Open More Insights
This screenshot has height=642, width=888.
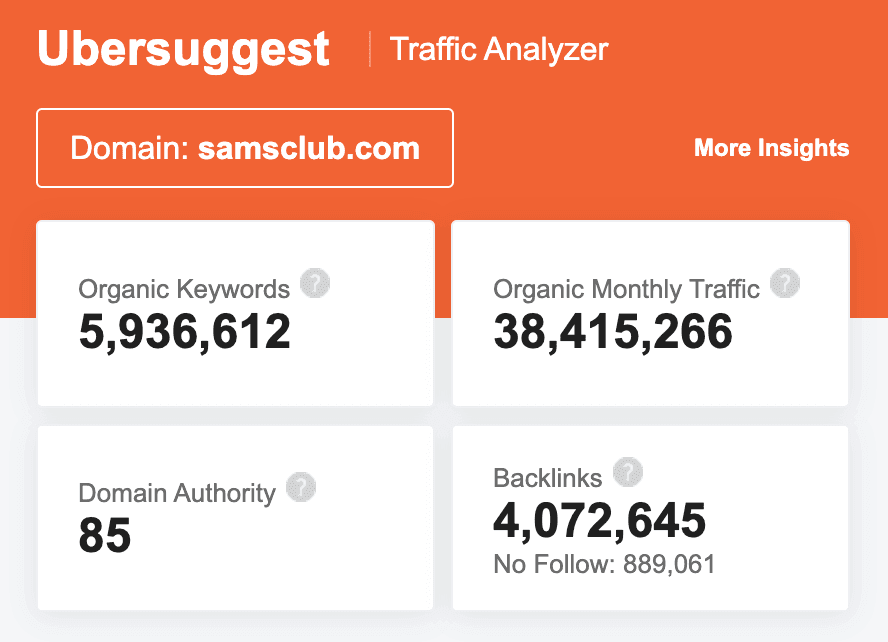(771, 148)
